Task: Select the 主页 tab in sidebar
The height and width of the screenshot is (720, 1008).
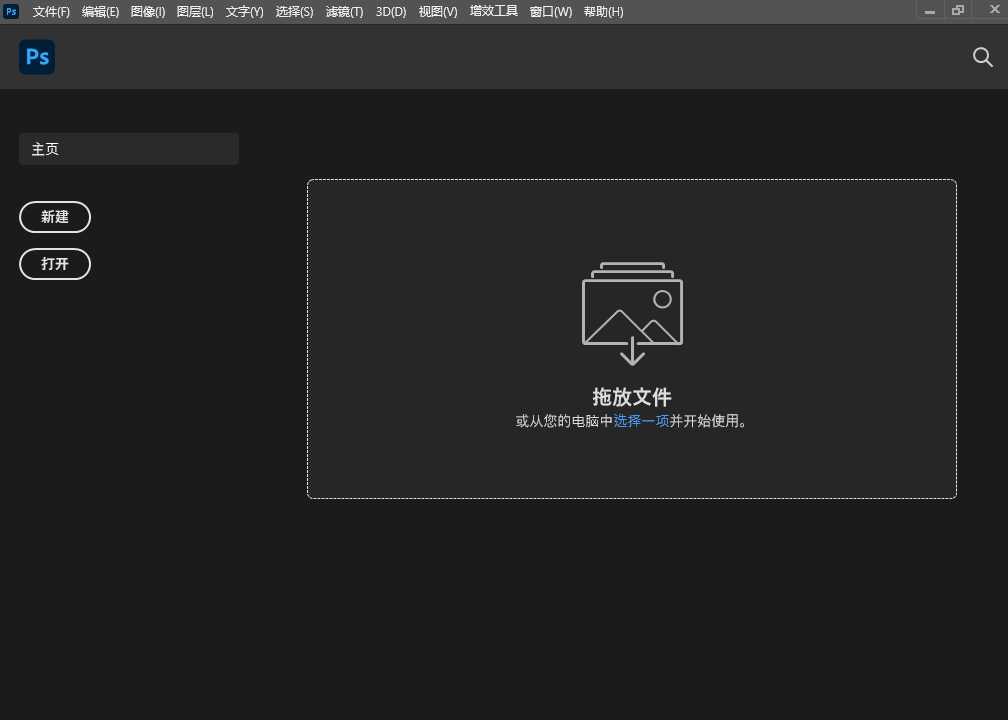Action: [129, 149]
